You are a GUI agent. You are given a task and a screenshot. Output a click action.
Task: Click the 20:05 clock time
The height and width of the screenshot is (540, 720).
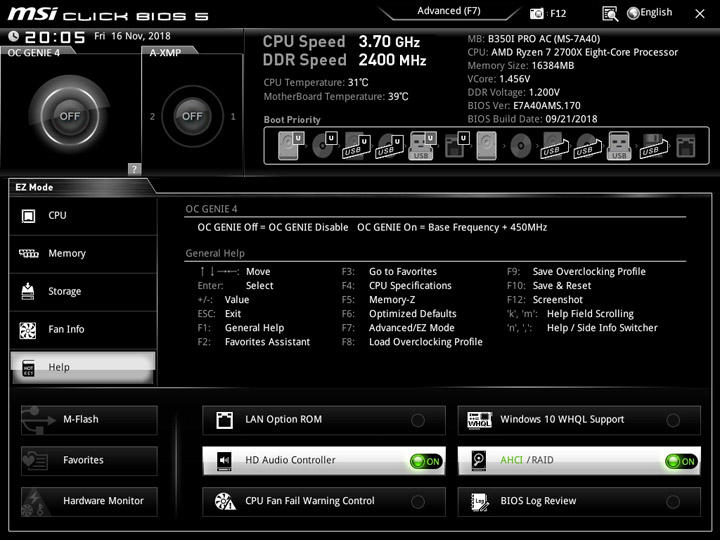[55, 37]
